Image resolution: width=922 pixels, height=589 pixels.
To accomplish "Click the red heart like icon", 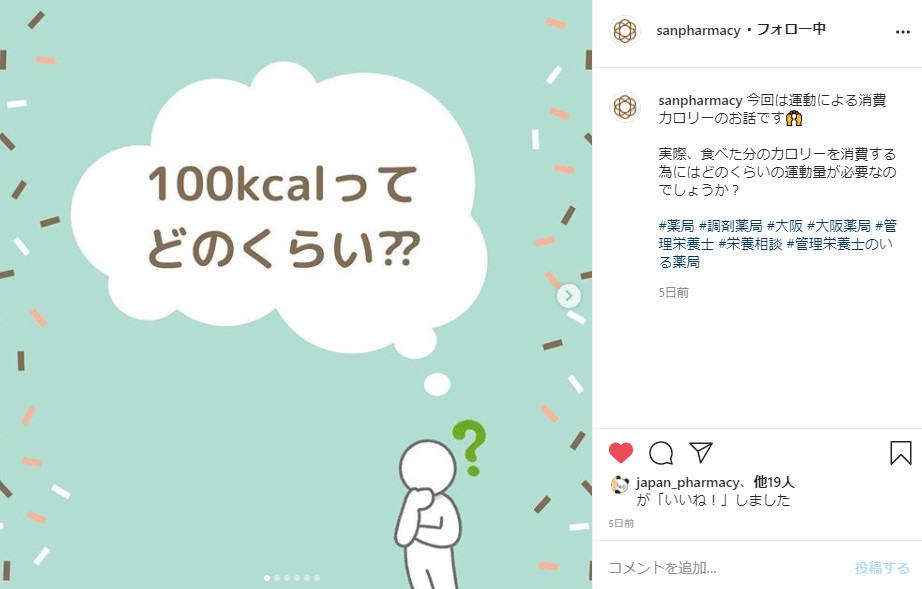I will [620, 453].
